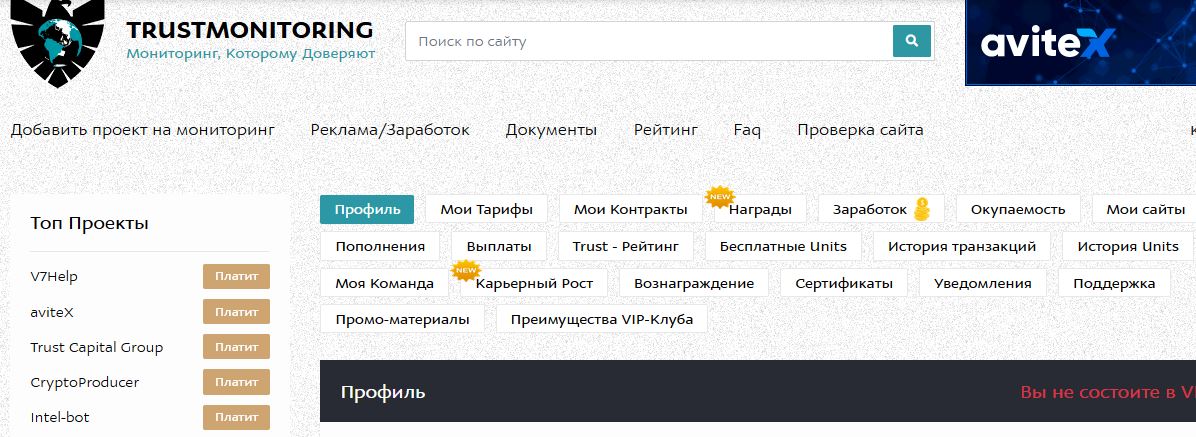Click the Платит button next to V7Help
1196x437 pixels.
(236, 277)
